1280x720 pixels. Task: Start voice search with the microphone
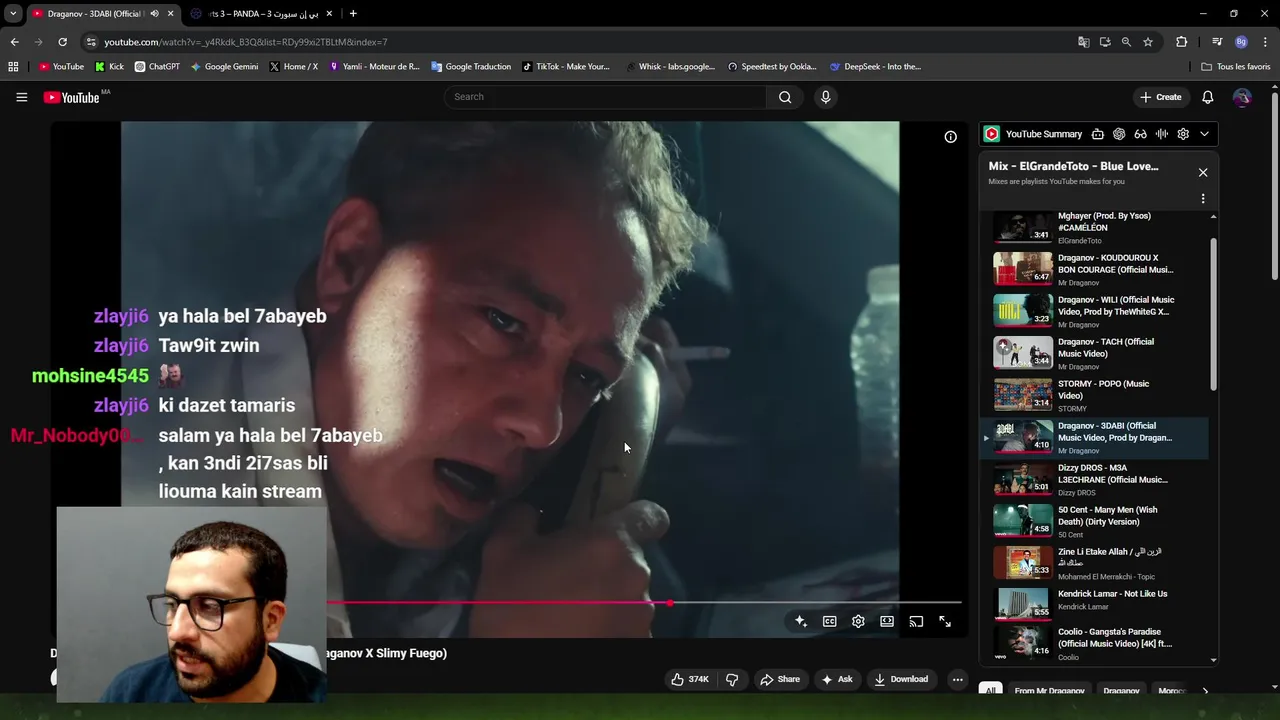[825, 97]
